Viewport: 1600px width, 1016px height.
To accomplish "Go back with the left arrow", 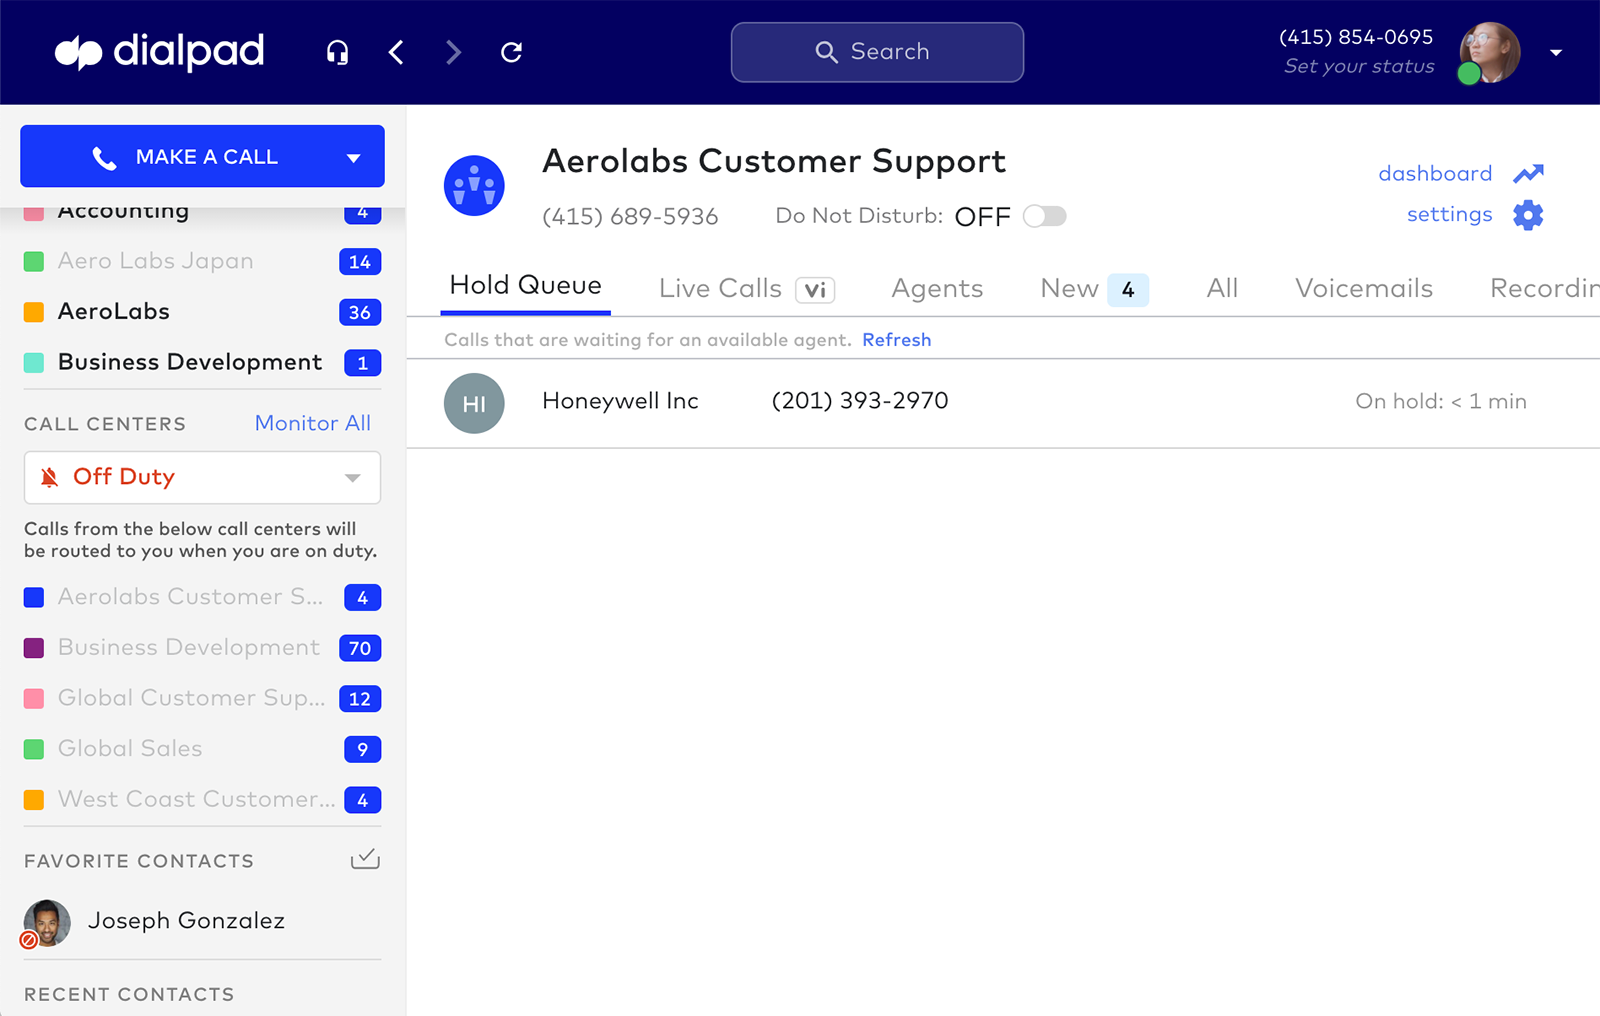I will pos(396,52).
